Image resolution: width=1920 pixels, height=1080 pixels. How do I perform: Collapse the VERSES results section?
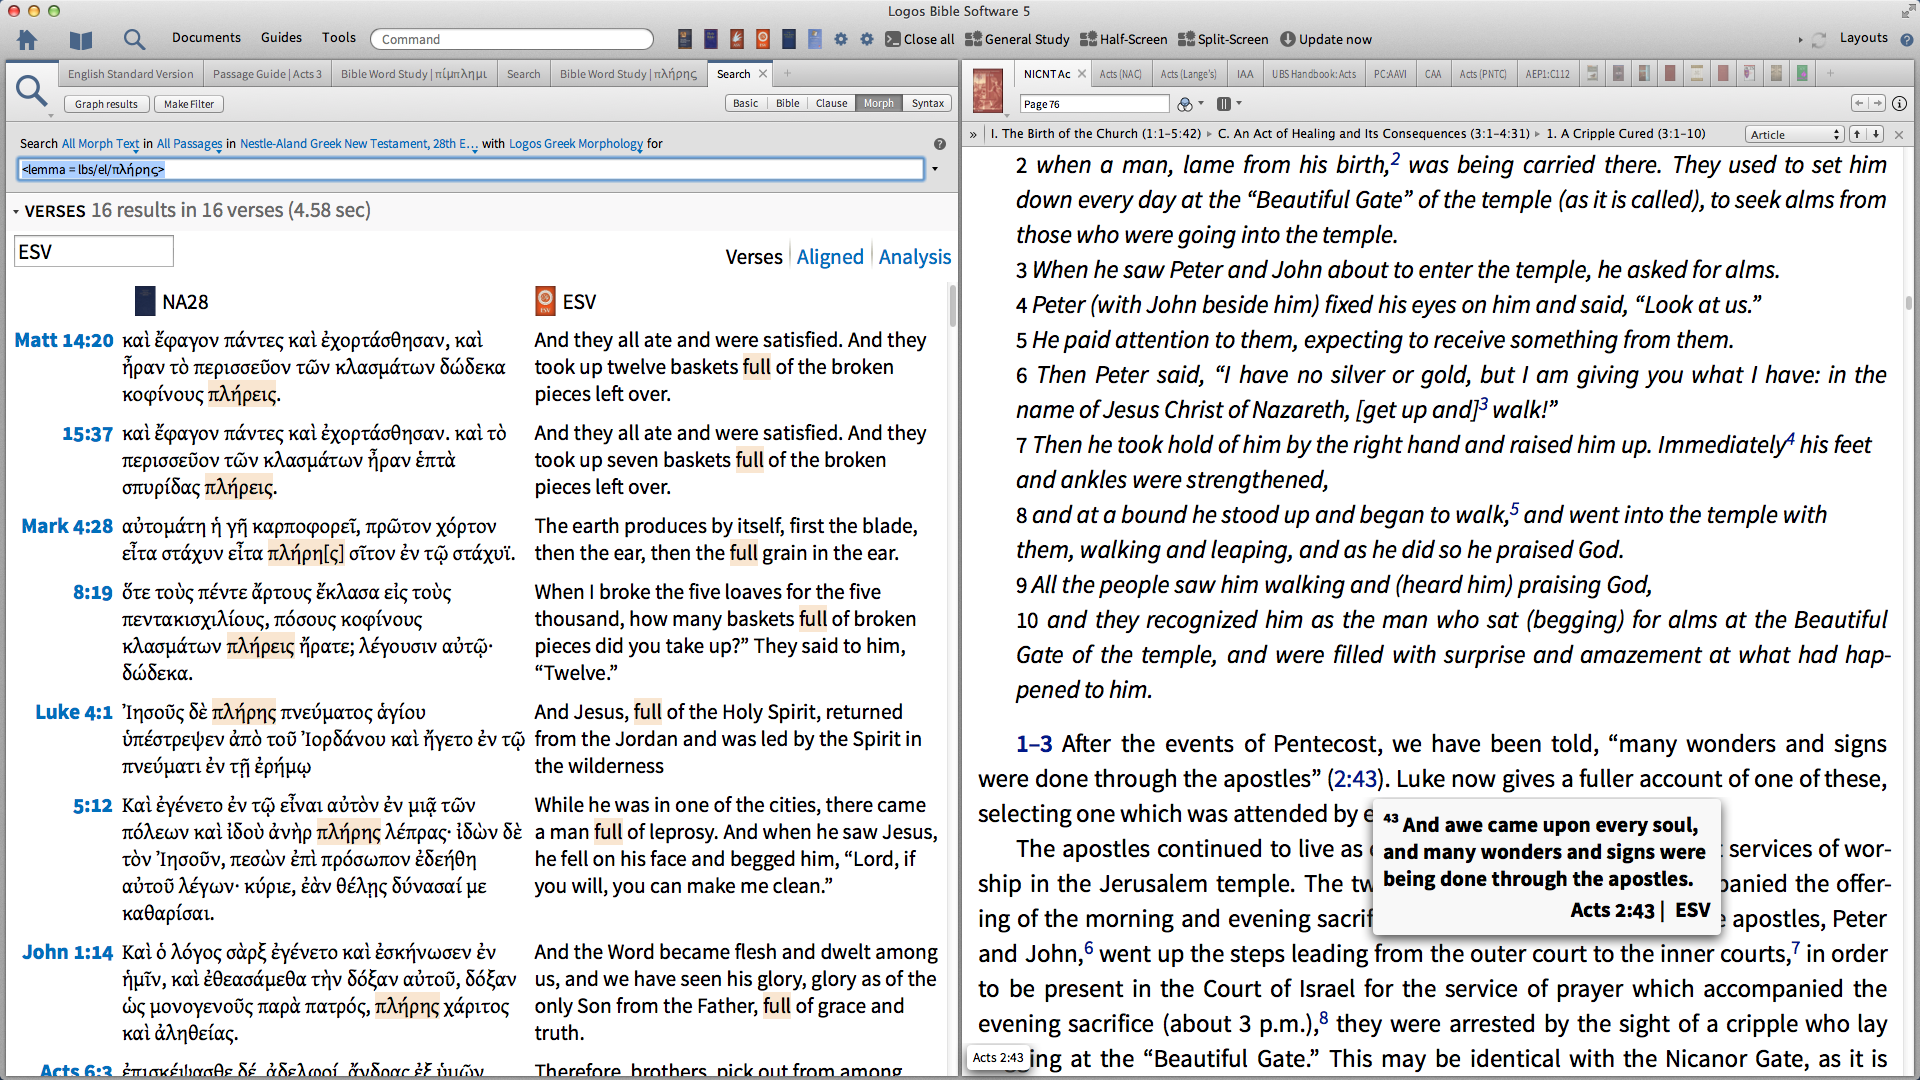coord(16,212)
